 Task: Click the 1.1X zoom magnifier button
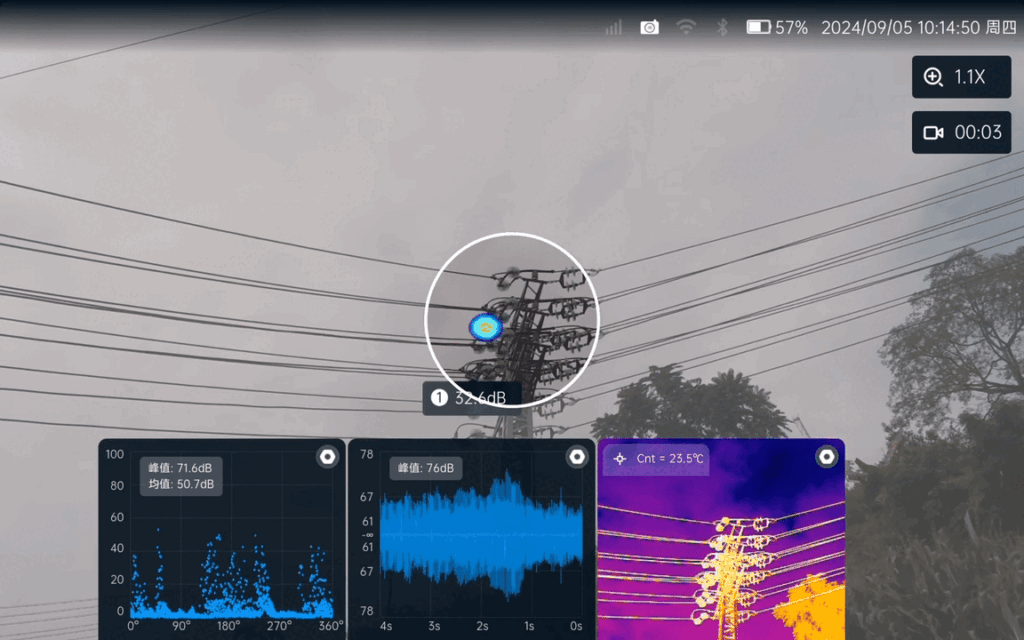(x=960, y=77)
